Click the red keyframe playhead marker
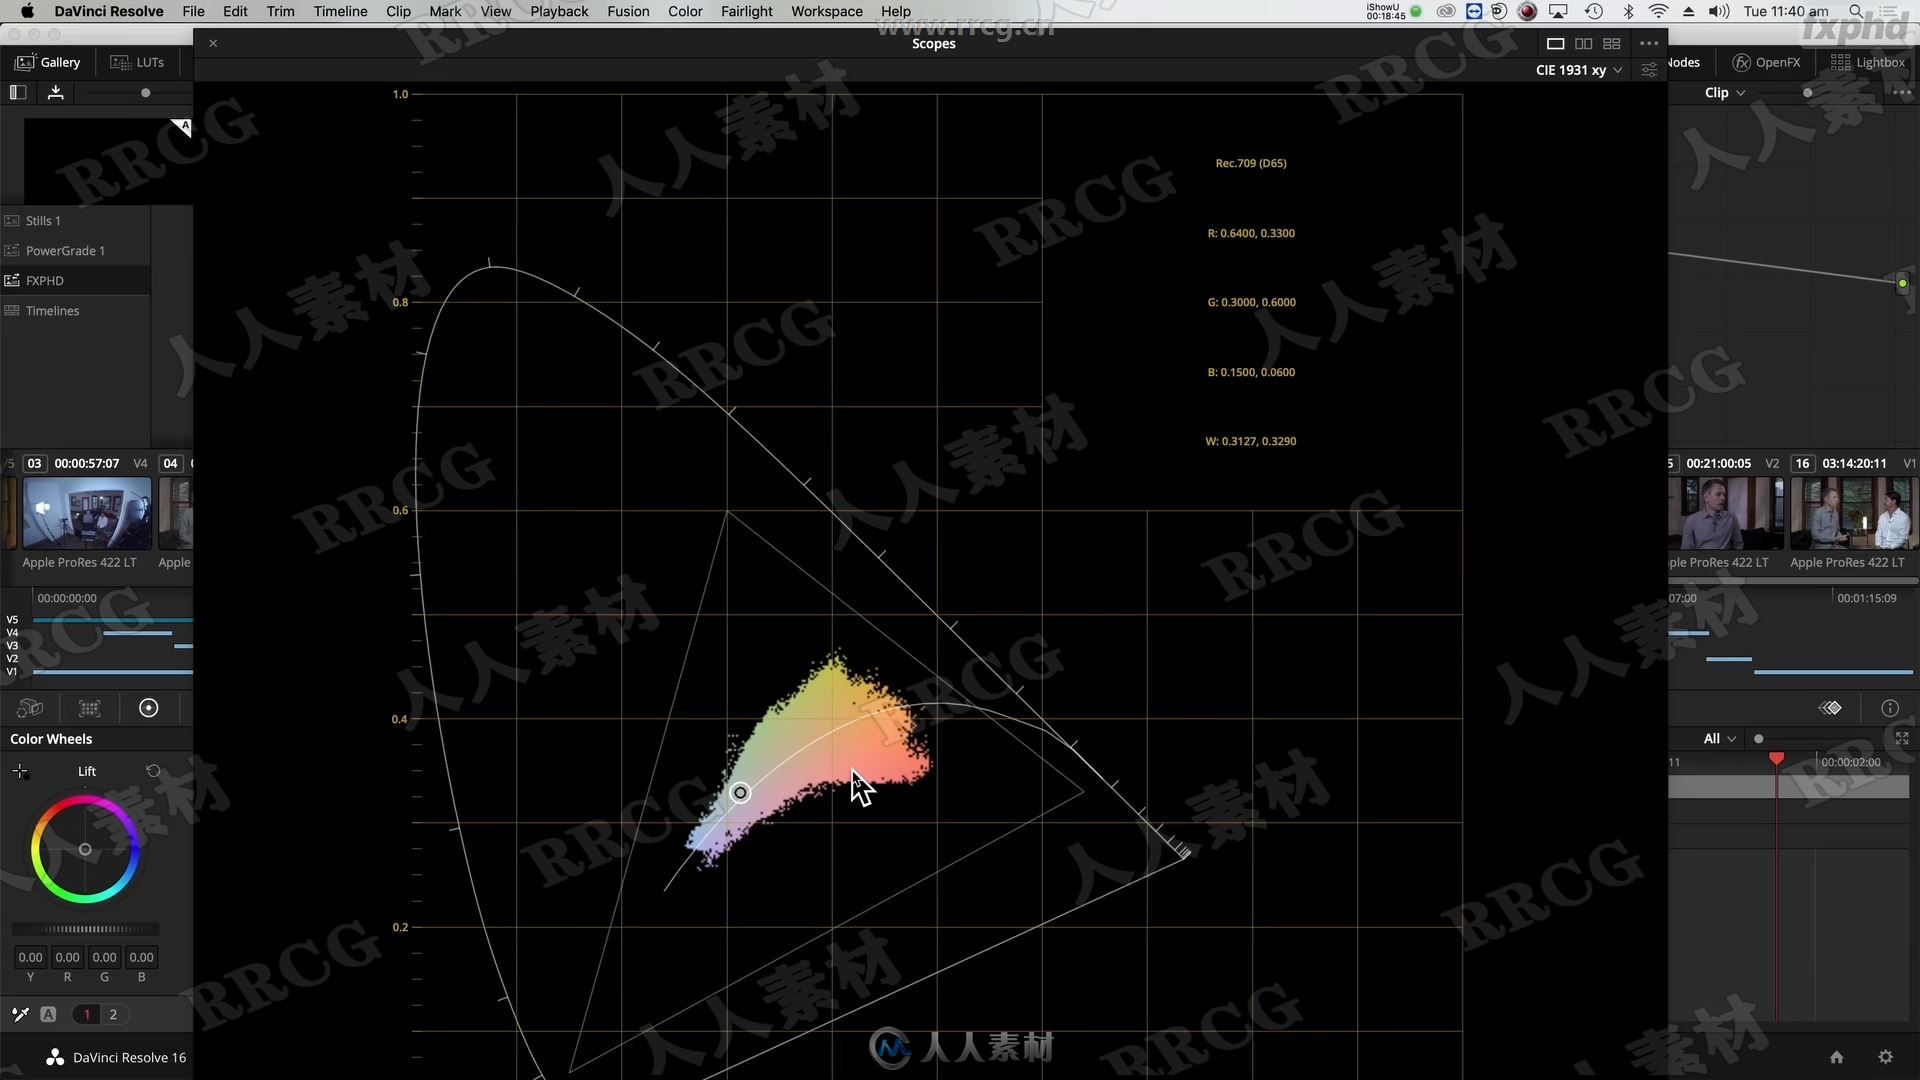This screenshot has height=1080, width=1920. point(1776,759)
